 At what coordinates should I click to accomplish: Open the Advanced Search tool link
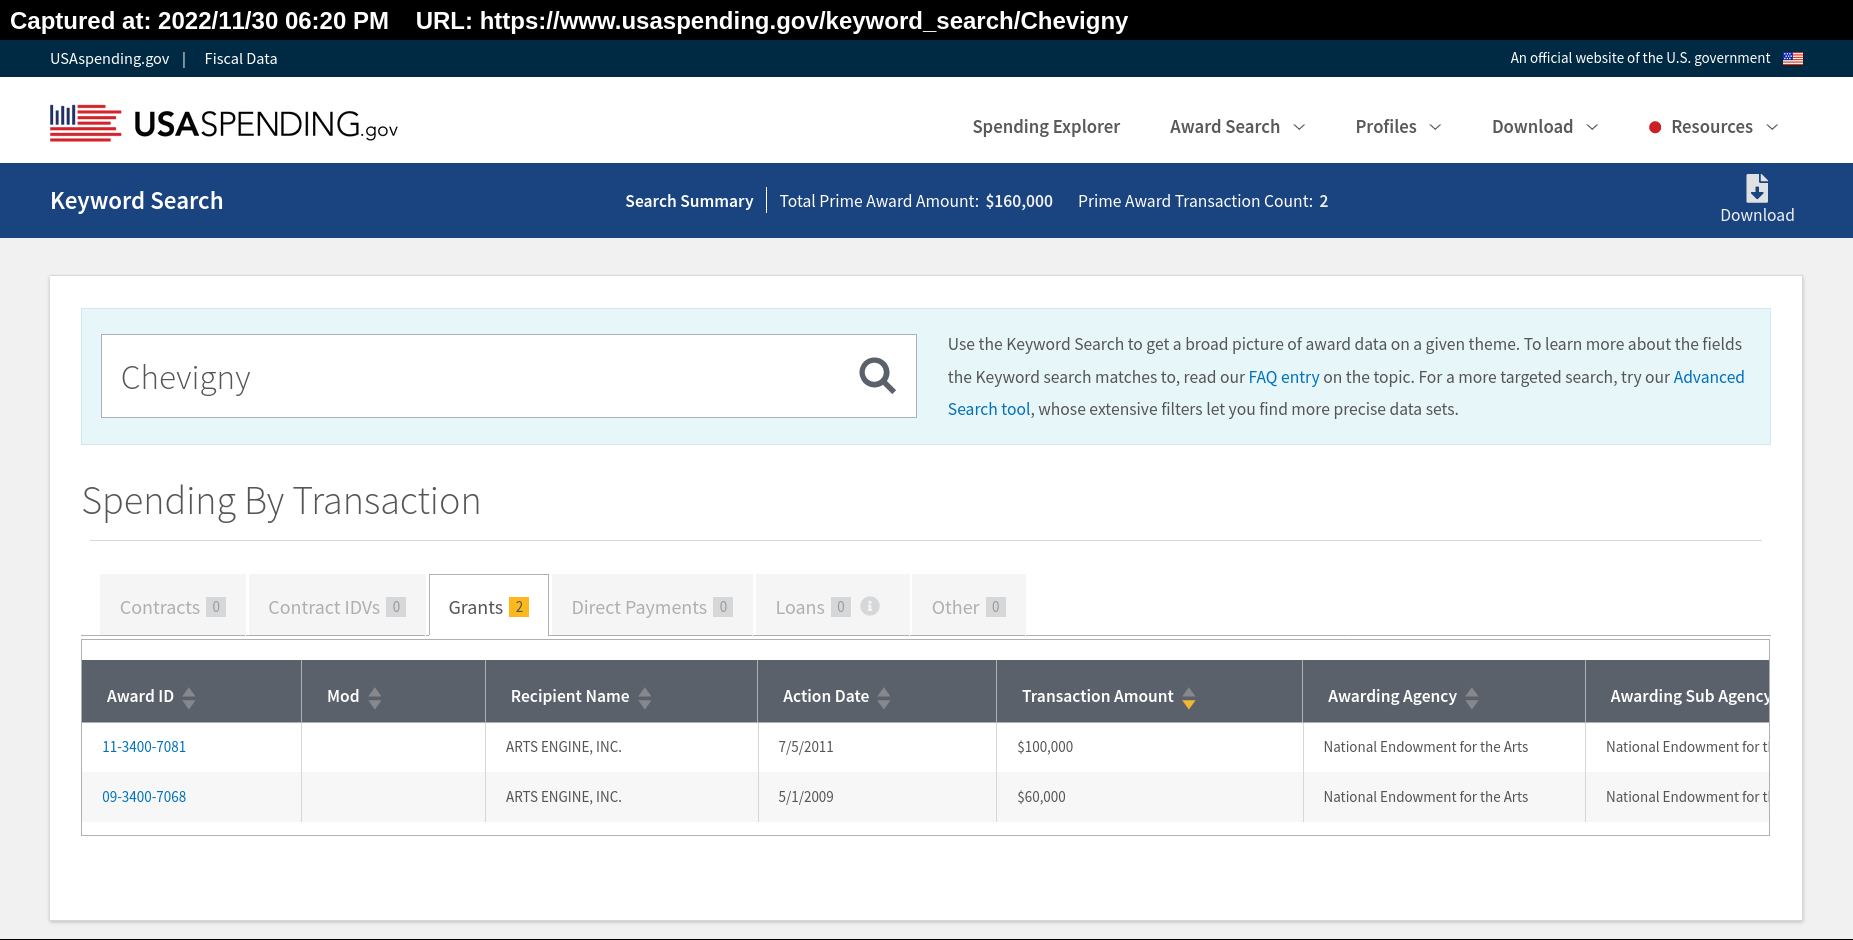tap(1346, 393)
